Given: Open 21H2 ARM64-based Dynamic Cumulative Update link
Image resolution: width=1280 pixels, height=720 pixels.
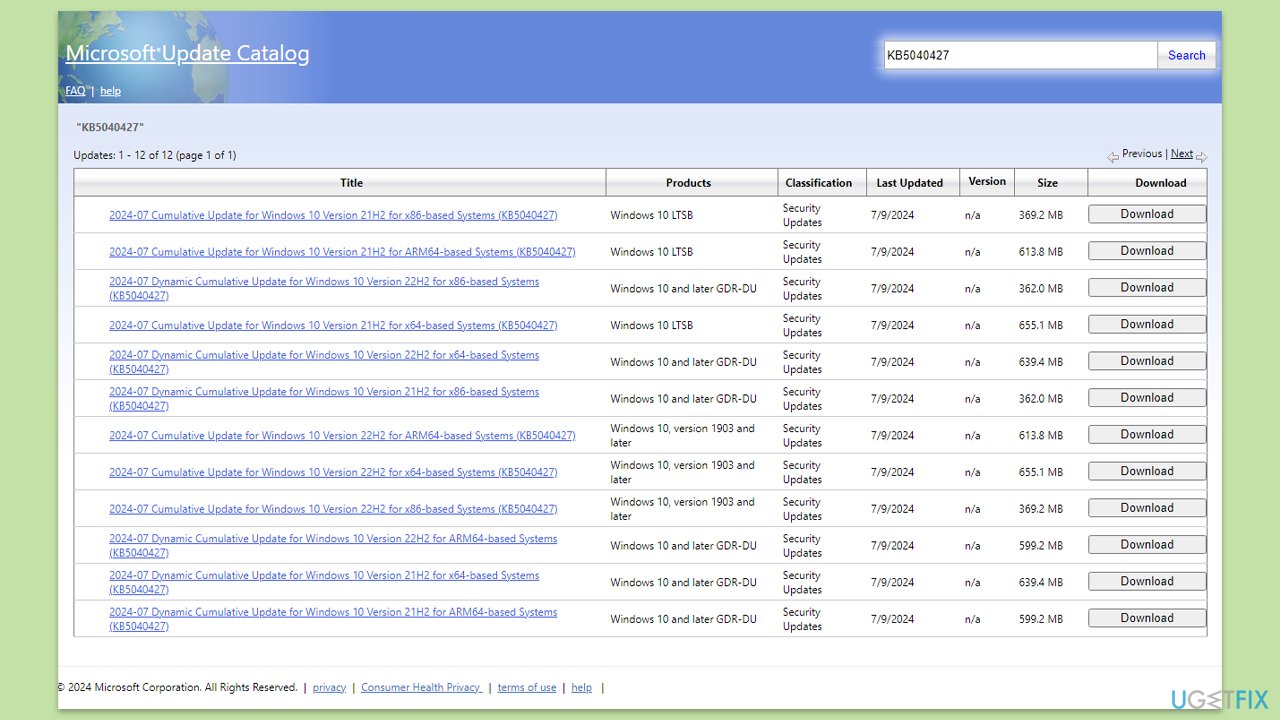Looking at the screenshot, I should (333, 619).
